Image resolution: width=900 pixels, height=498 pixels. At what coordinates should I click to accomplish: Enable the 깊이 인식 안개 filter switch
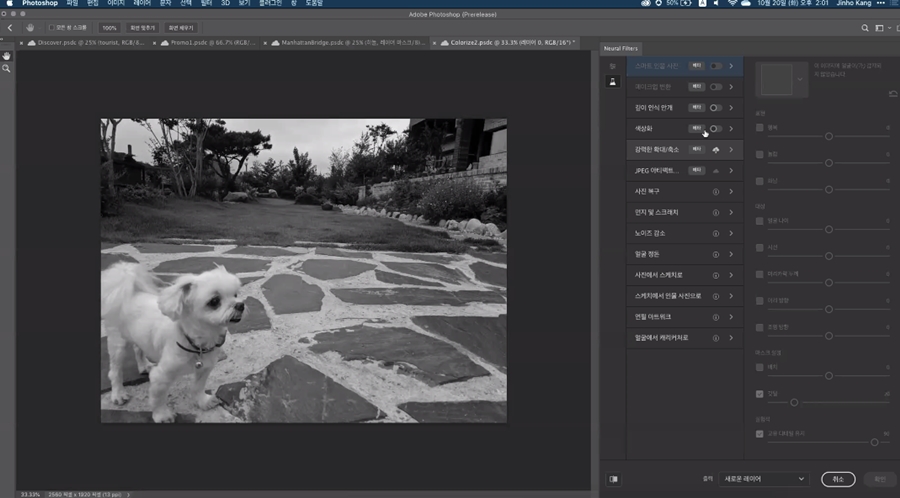tap(716, 108)
